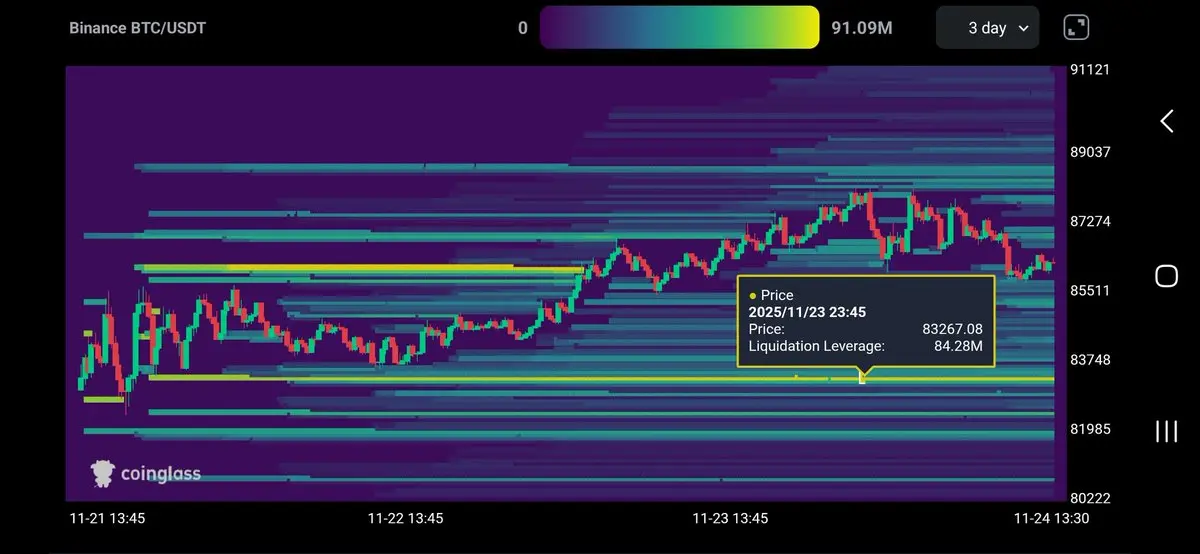Viewport: 1200px width, 554px height.
Task: Click the bright yellow liquidation band near 86000
Action: click(x=360, y=268)
